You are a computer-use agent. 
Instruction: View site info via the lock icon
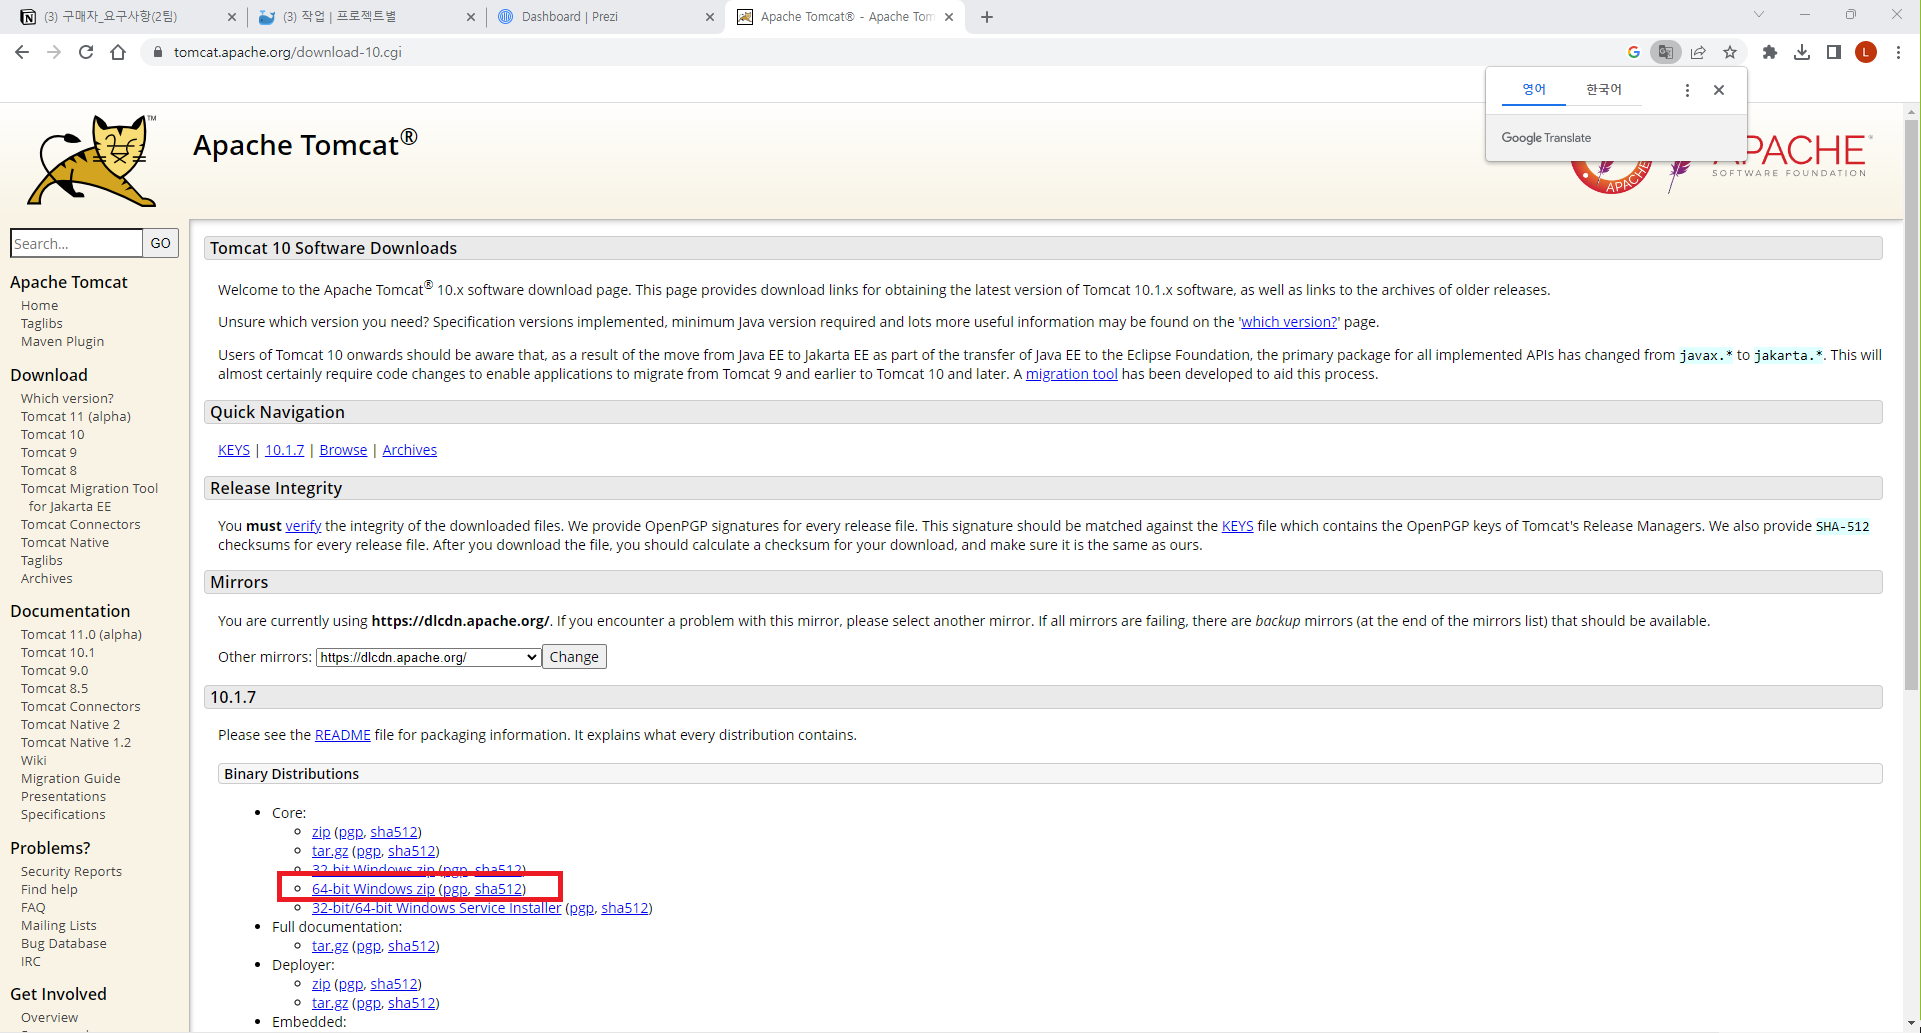coord(157,52)
